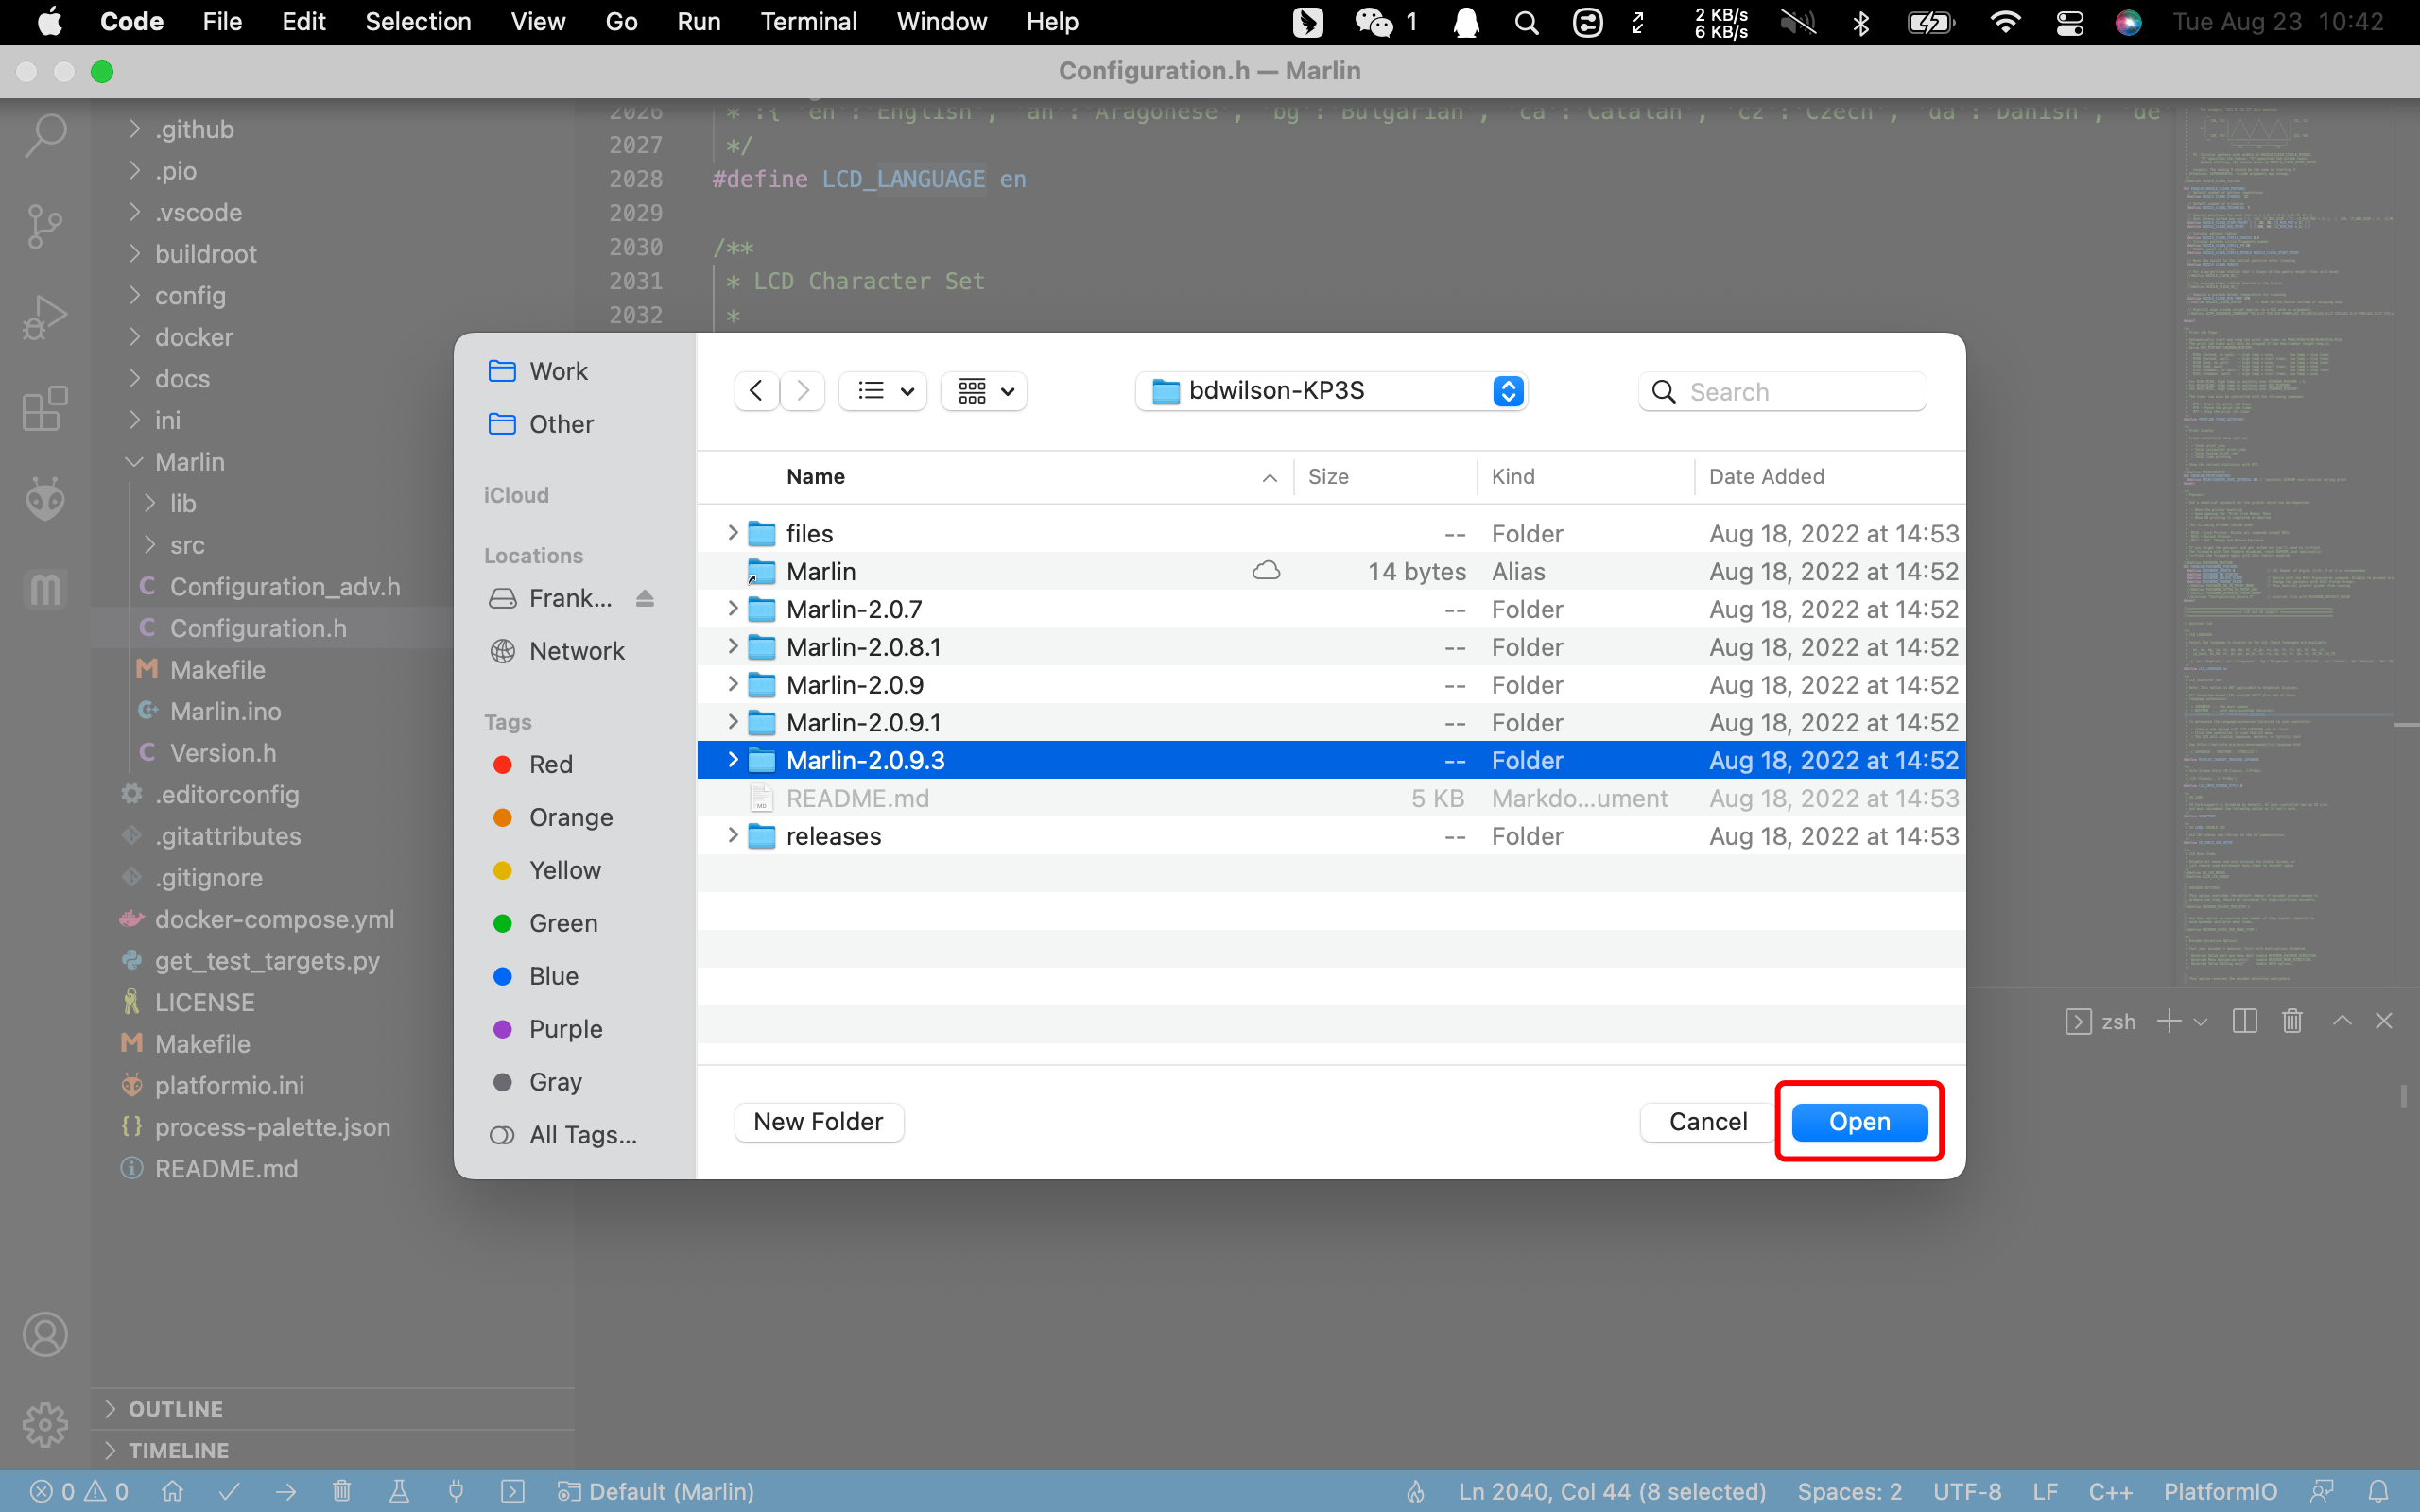
Task: Open Source Control view in activity bar
Action: (x=45, y=227)
